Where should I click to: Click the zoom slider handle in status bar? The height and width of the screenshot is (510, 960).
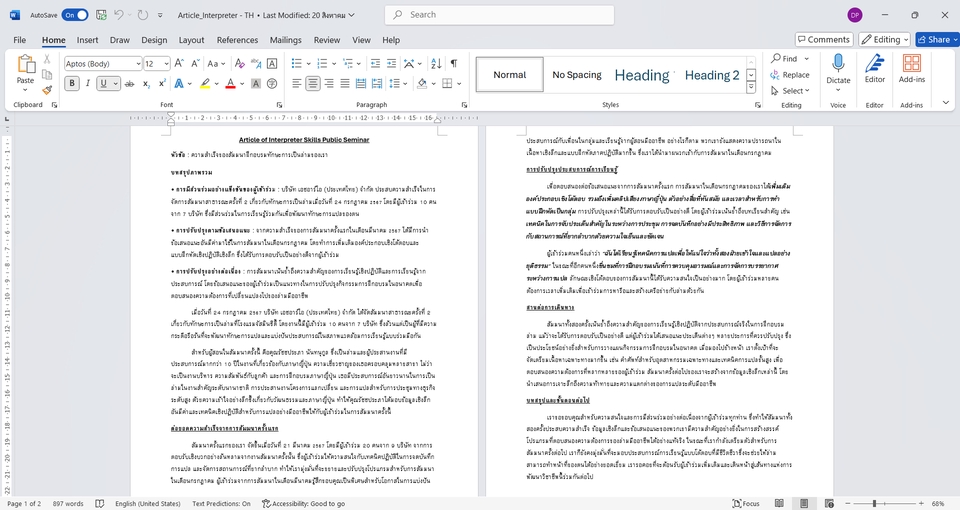874,503
